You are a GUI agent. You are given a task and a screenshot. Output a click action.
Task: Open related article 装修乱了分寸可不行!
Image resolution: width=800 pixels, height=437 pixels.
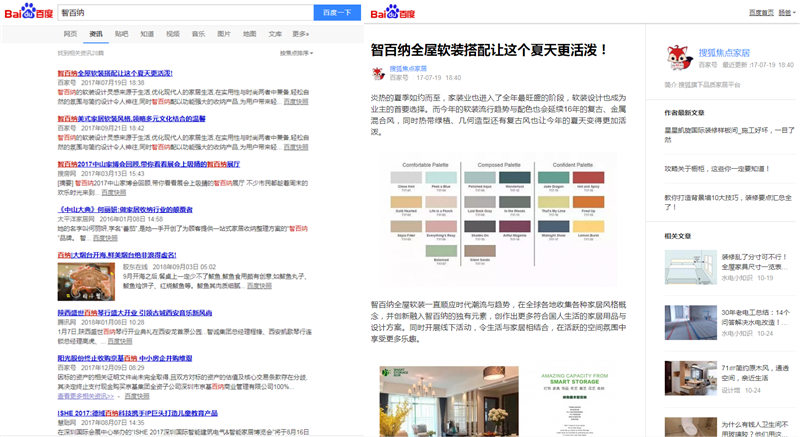point(755,262)
